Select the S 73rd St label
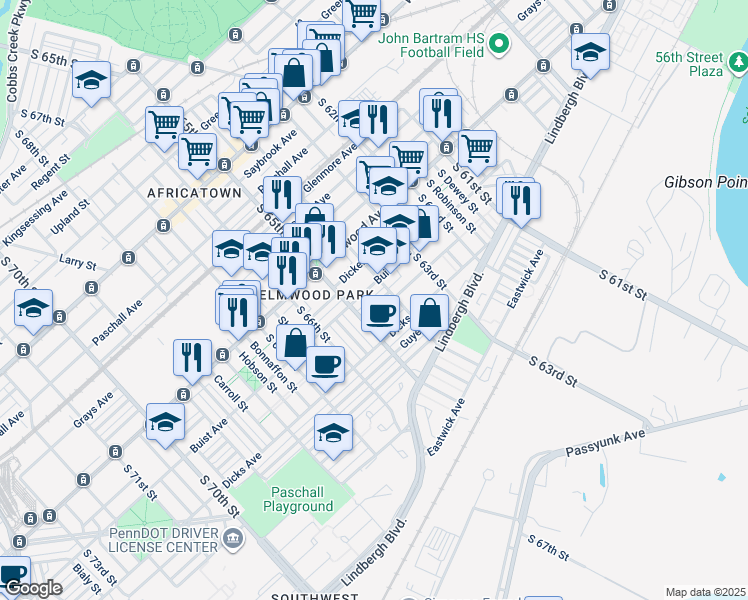The width and height of the screenshot is (748, 600). [100, 568]
